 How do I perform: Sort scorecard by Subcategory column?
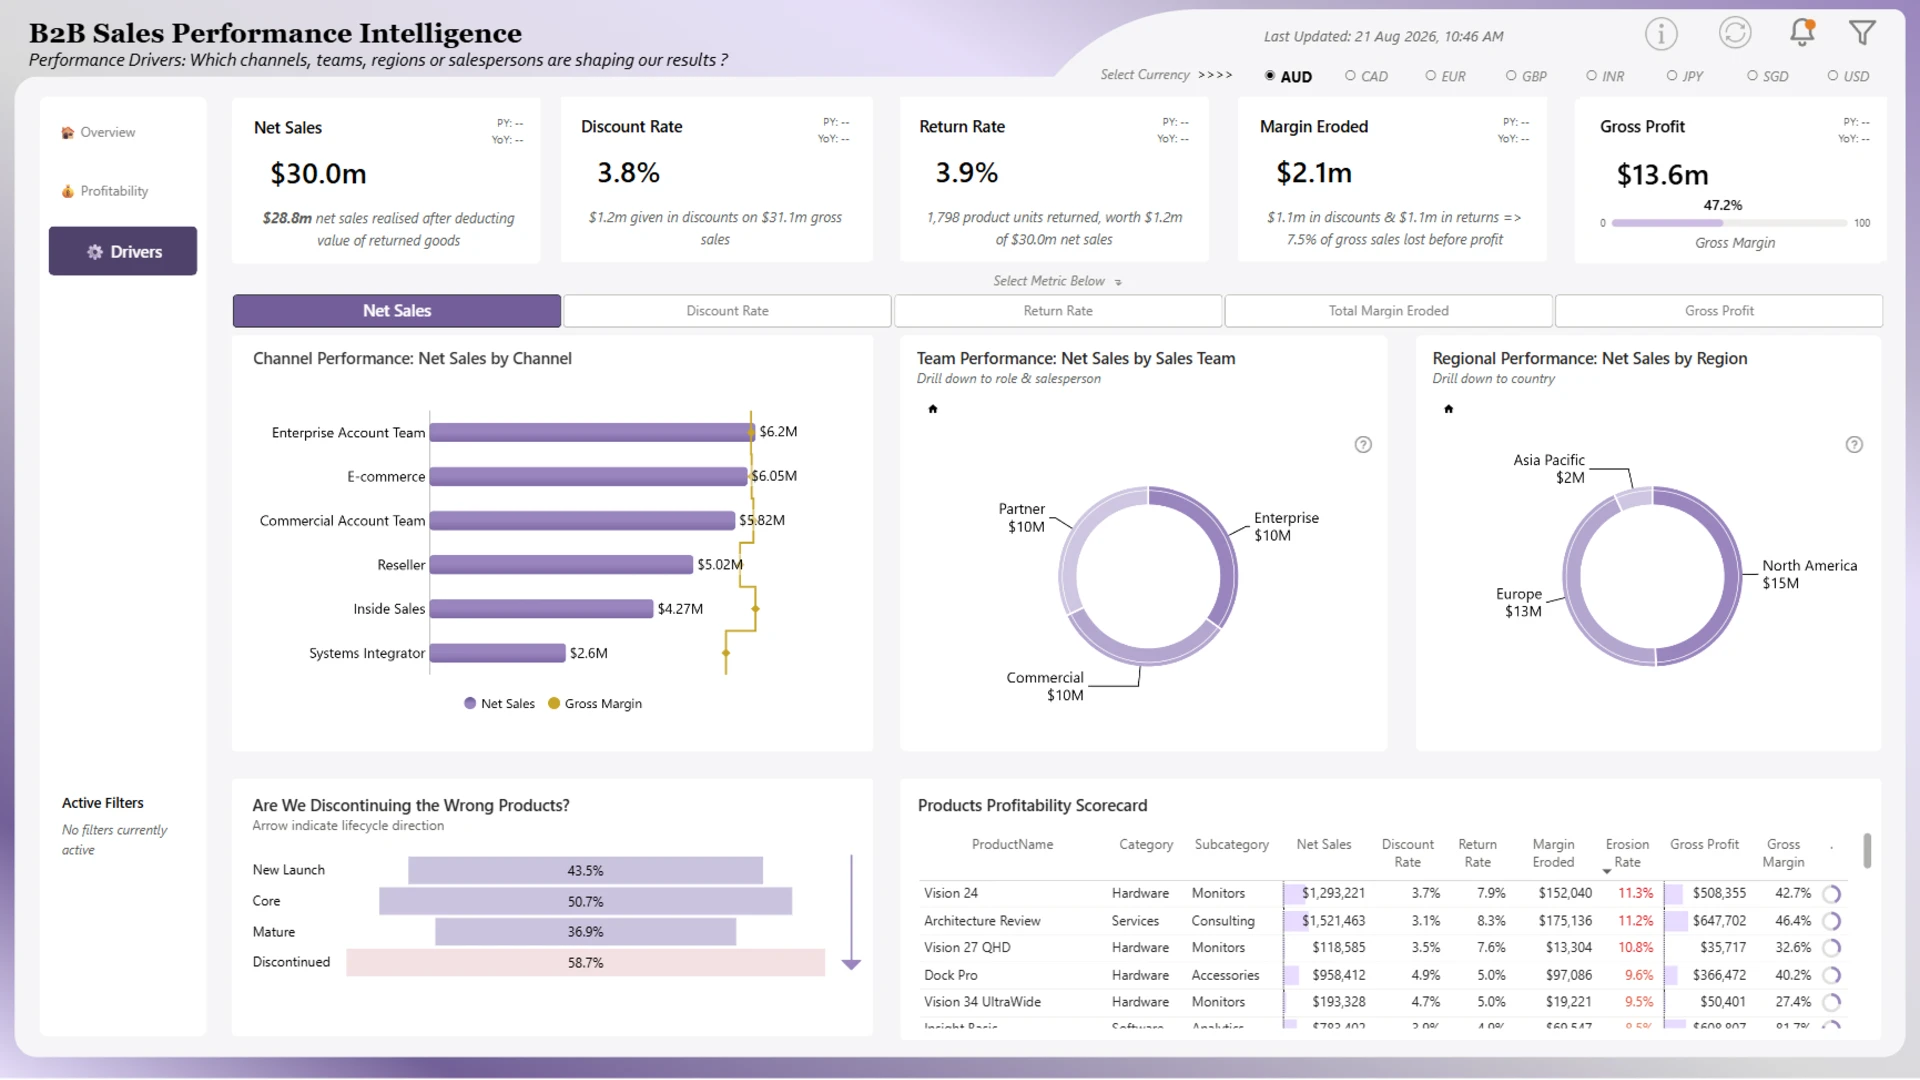(x=1232, y=845)
